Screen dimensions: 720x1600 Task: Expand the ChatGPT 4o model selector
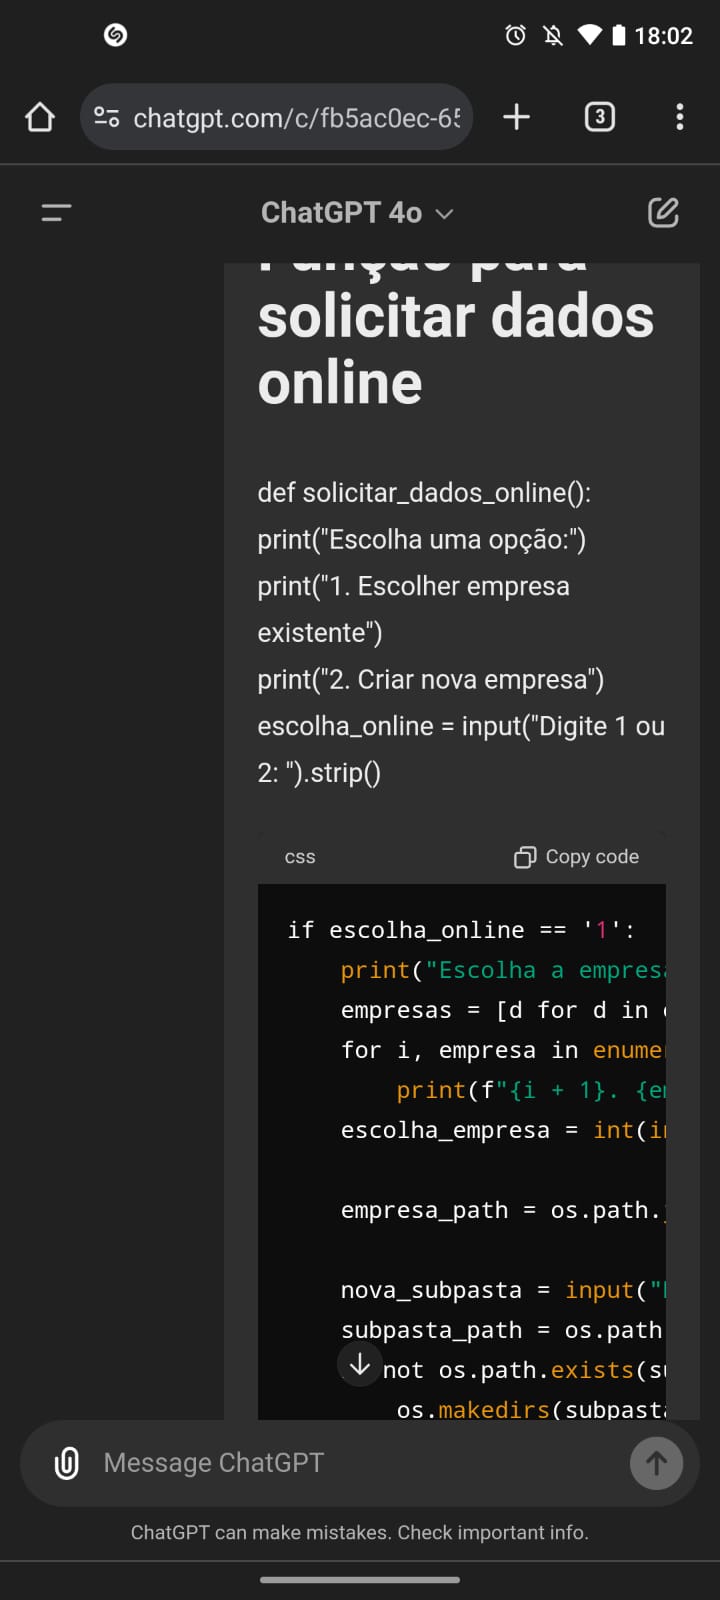[357, 213]
